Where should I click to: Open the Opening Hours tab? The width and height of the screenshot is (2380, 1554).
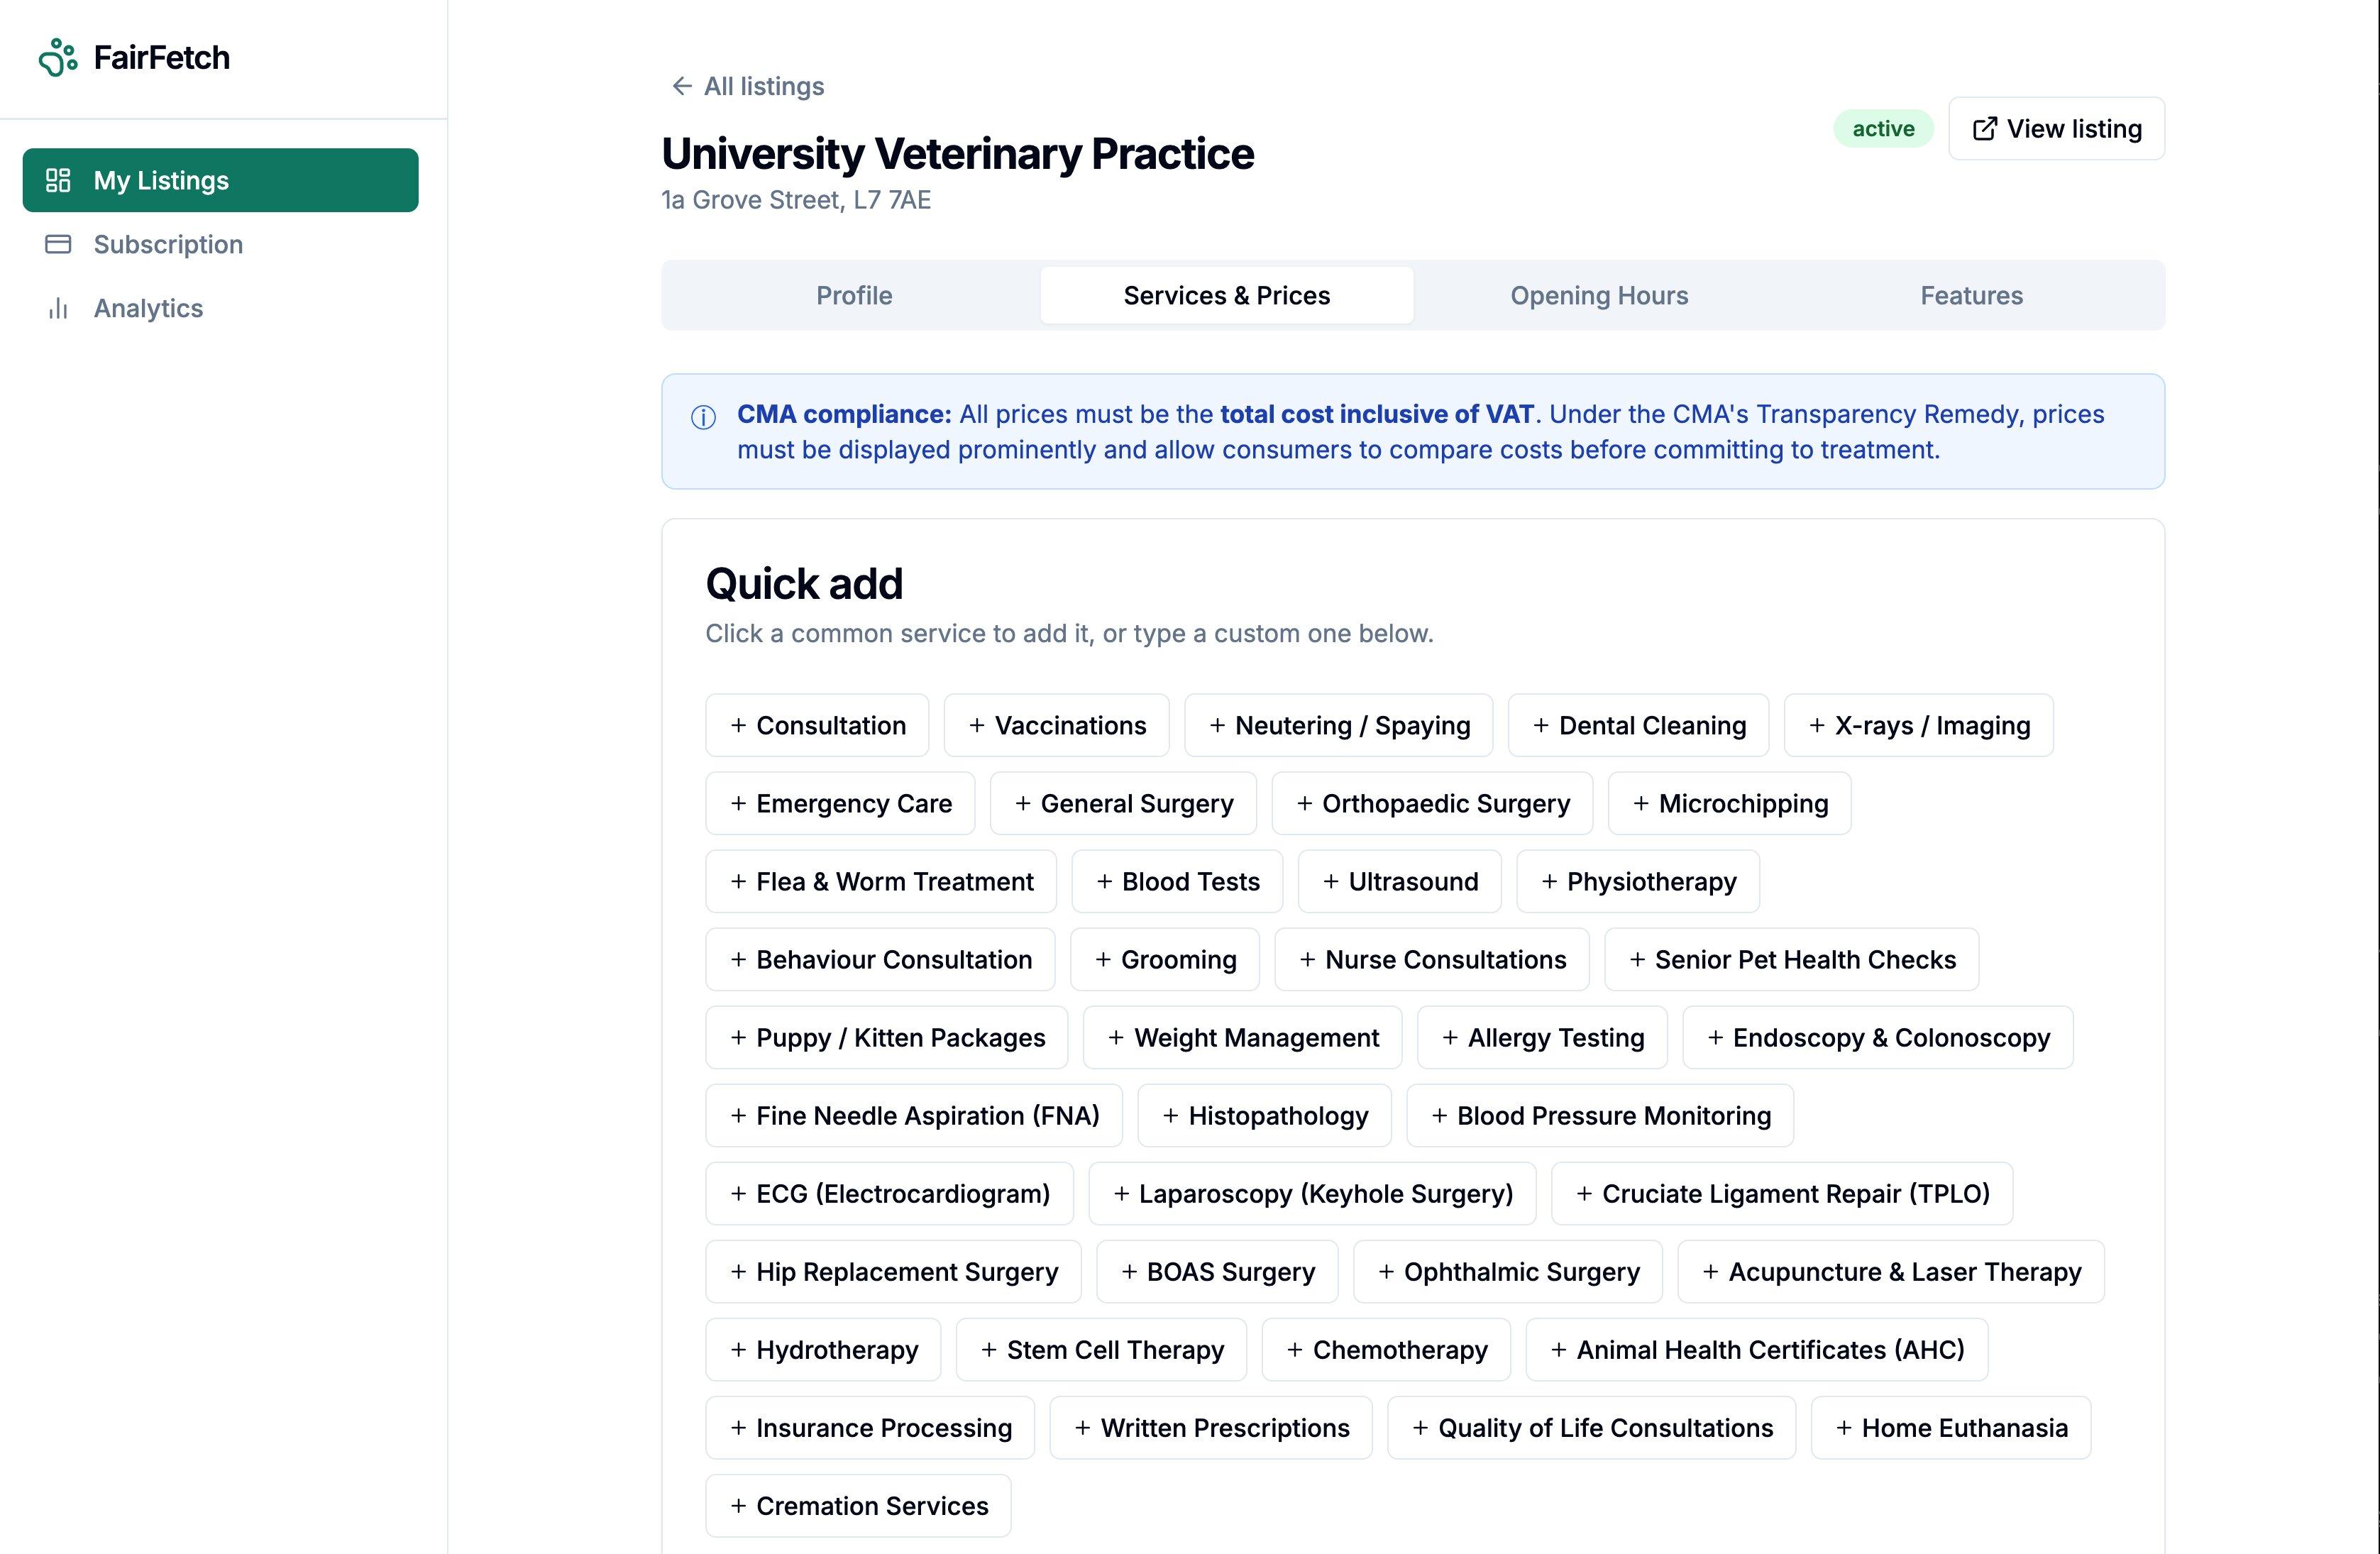pyautogui.click(x=1598, y=295)
